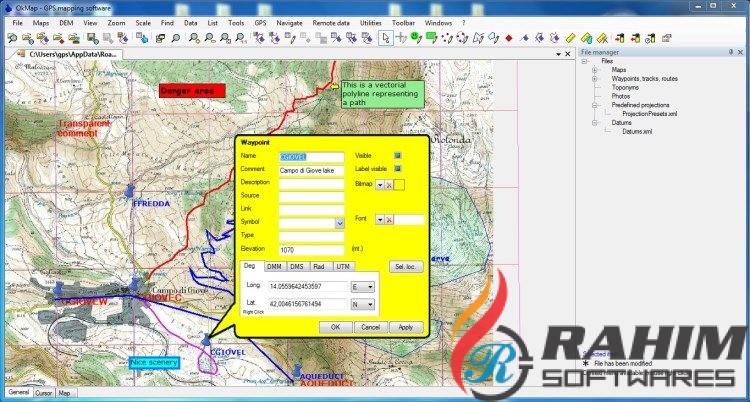The height and width of the screenshot is (402, 750).
Task: Click the first toolbar magnifier-over-map icon
Action: pyautogui.click(x=12, y=38)
